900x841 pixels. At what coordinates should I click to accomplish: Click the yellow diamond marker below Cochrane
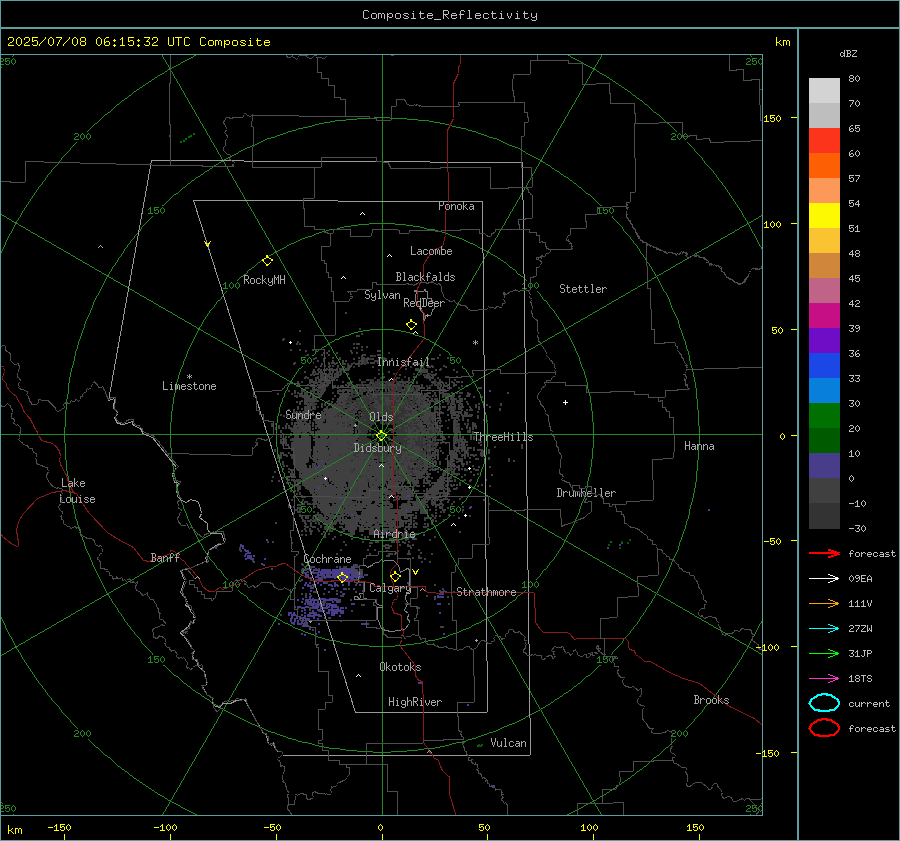coord(342,577)
